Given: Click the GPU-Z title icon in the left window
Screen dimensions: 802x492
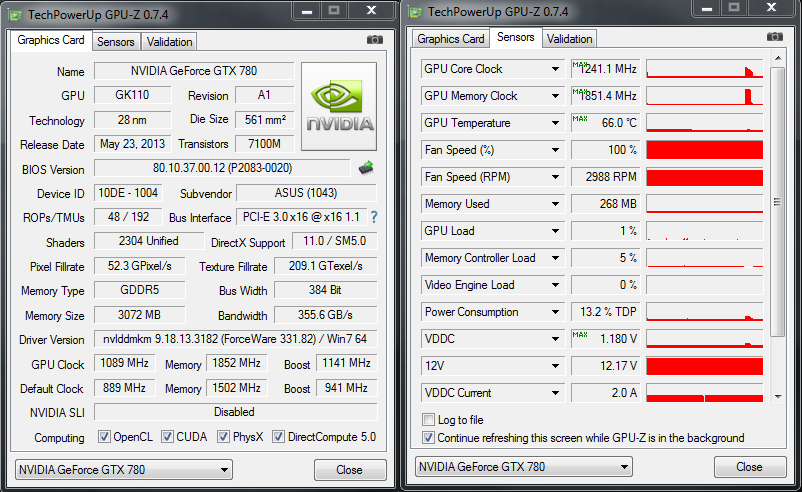Looking at the screenshot, I should (x=16, y=15).
